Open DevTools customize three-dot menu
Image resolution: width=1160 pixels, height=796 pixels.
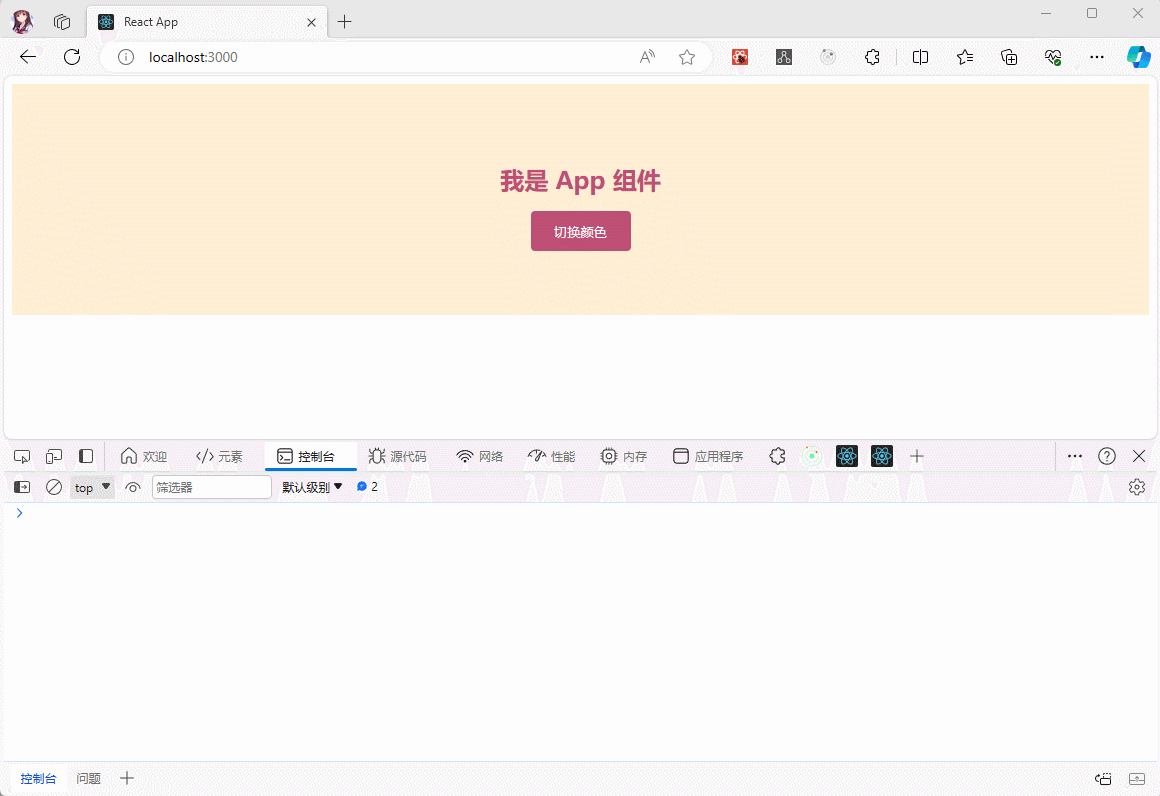click(x=1075, y=456)
